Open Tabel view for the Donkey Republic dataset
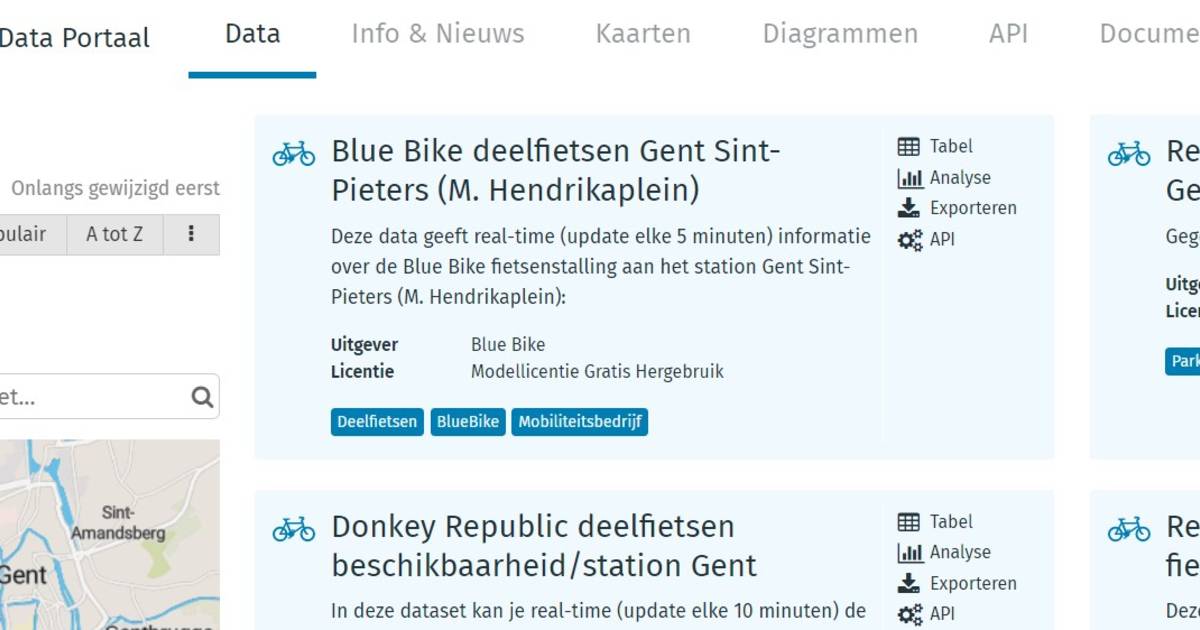 (935, 522)
